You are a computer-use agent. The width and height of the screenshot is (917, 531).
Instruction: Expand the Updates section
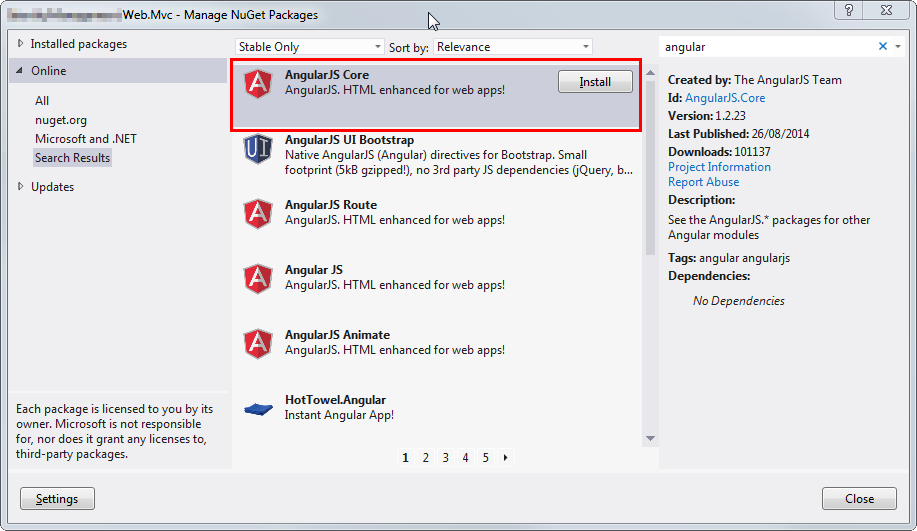(20, 186)
